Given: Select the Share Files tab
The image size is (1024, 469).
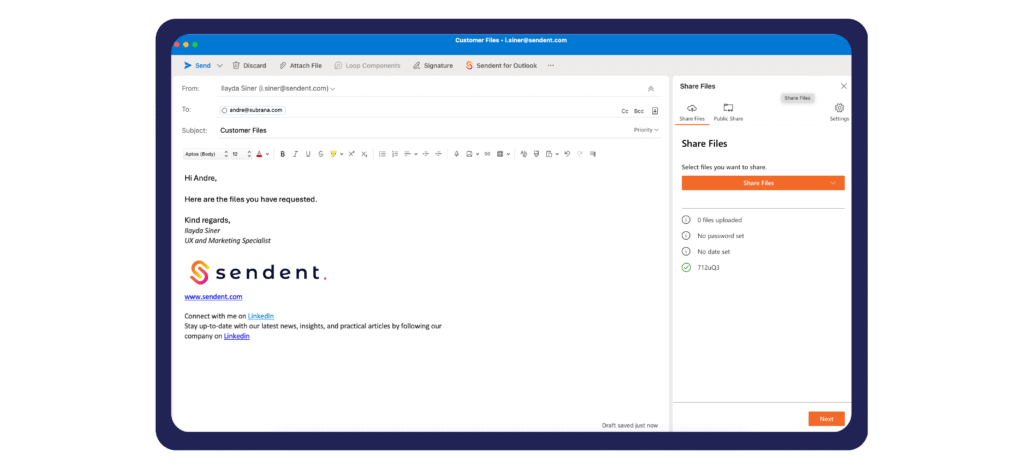Looking at the screenshot, I should tap(692, 112).
